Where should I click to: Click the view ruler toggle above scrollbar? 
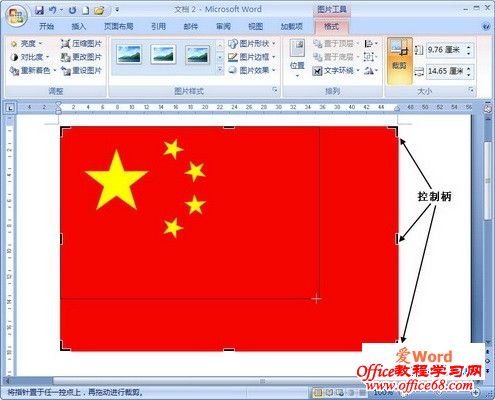(x=487, y=108)
